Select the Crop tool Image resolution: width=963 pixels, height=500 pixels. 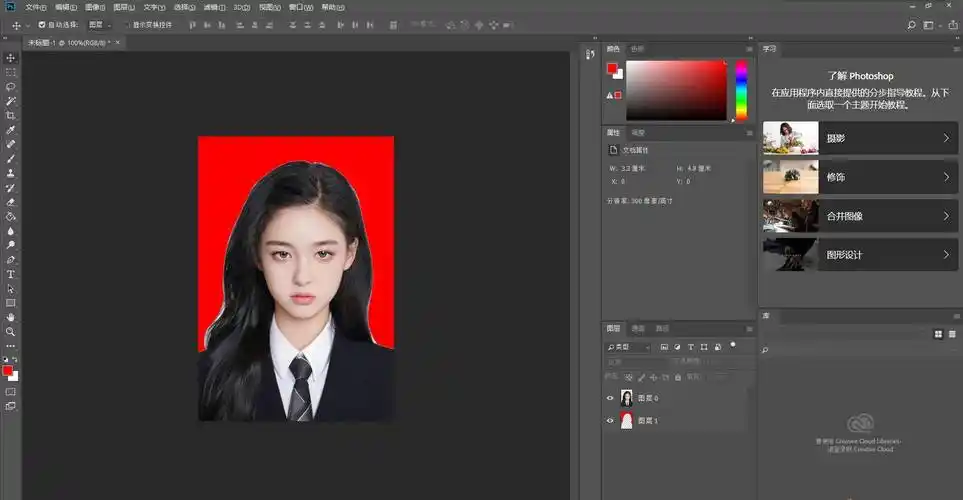10,115
